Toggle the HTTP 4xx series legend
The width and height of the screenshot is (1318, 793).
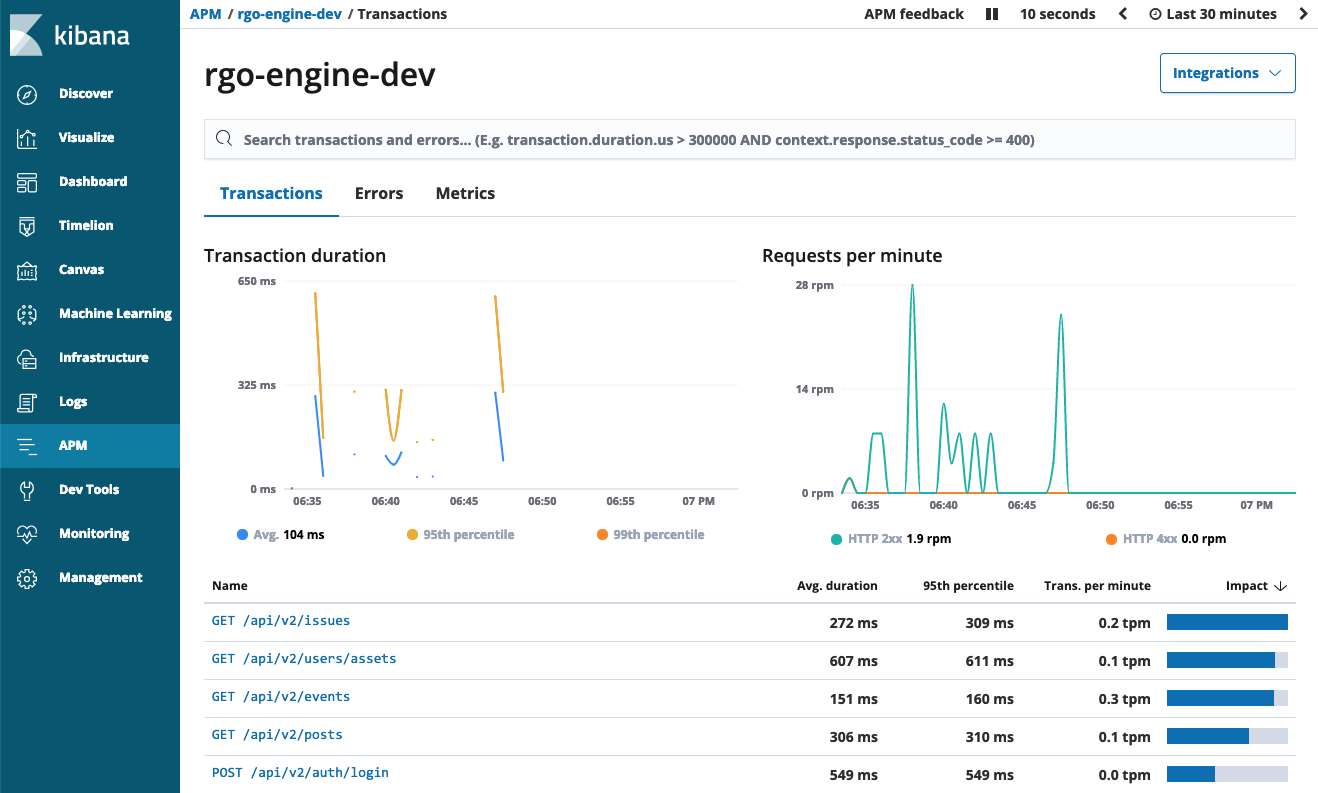coord(1165,539)
